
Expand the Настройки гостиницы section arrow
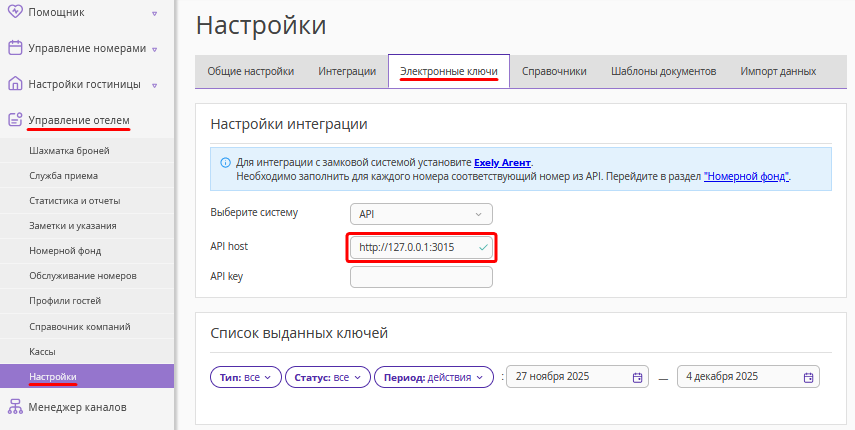154,85
